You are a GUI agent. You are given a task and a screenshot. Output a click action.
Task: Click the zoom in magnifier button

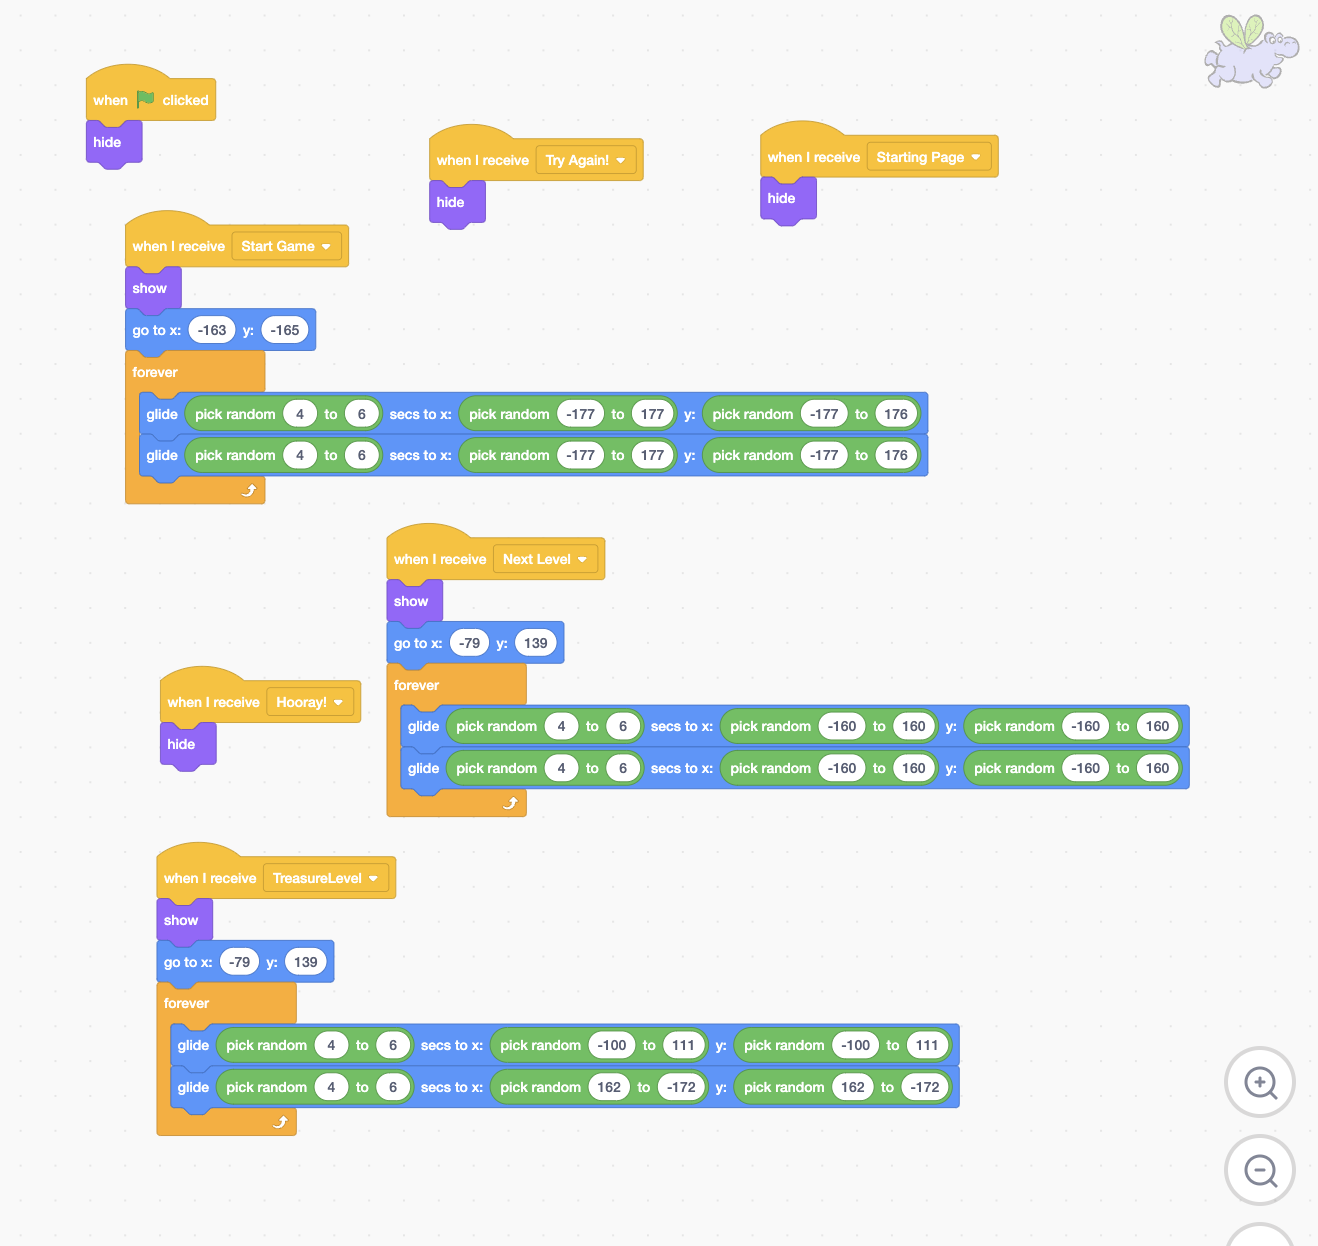(1259, 1082)
